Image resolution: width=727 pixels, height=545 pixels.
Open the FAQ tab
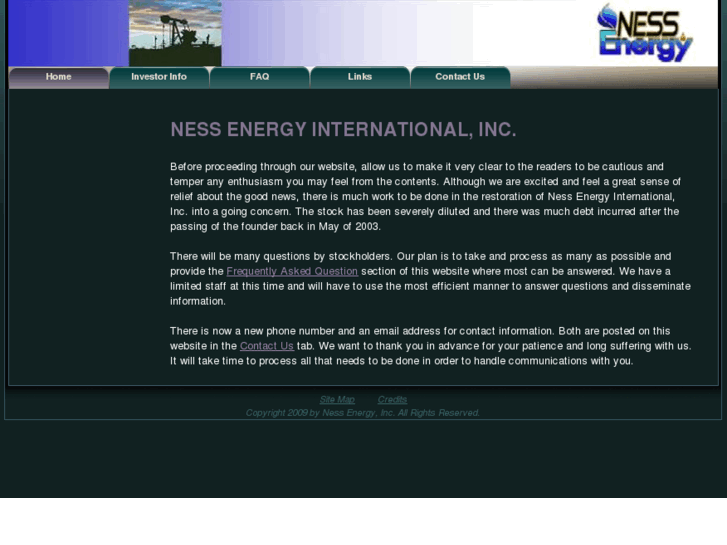[260, 77]
